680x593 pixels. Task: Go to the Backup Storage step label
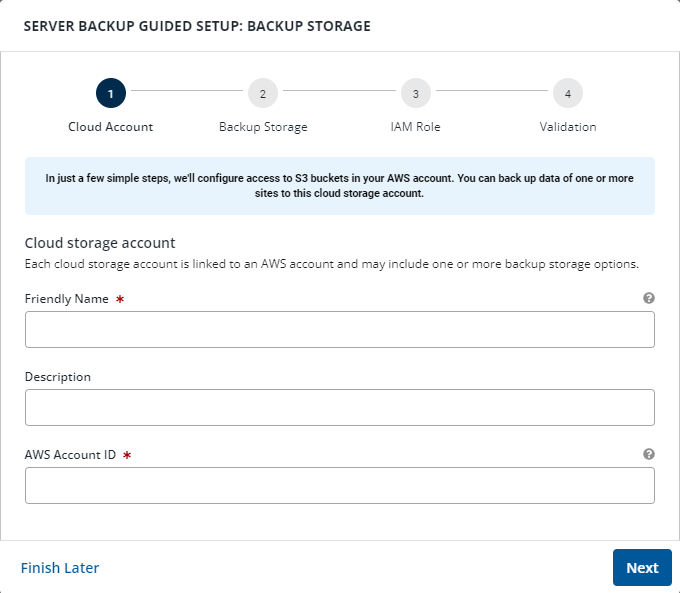pos(263,127)
